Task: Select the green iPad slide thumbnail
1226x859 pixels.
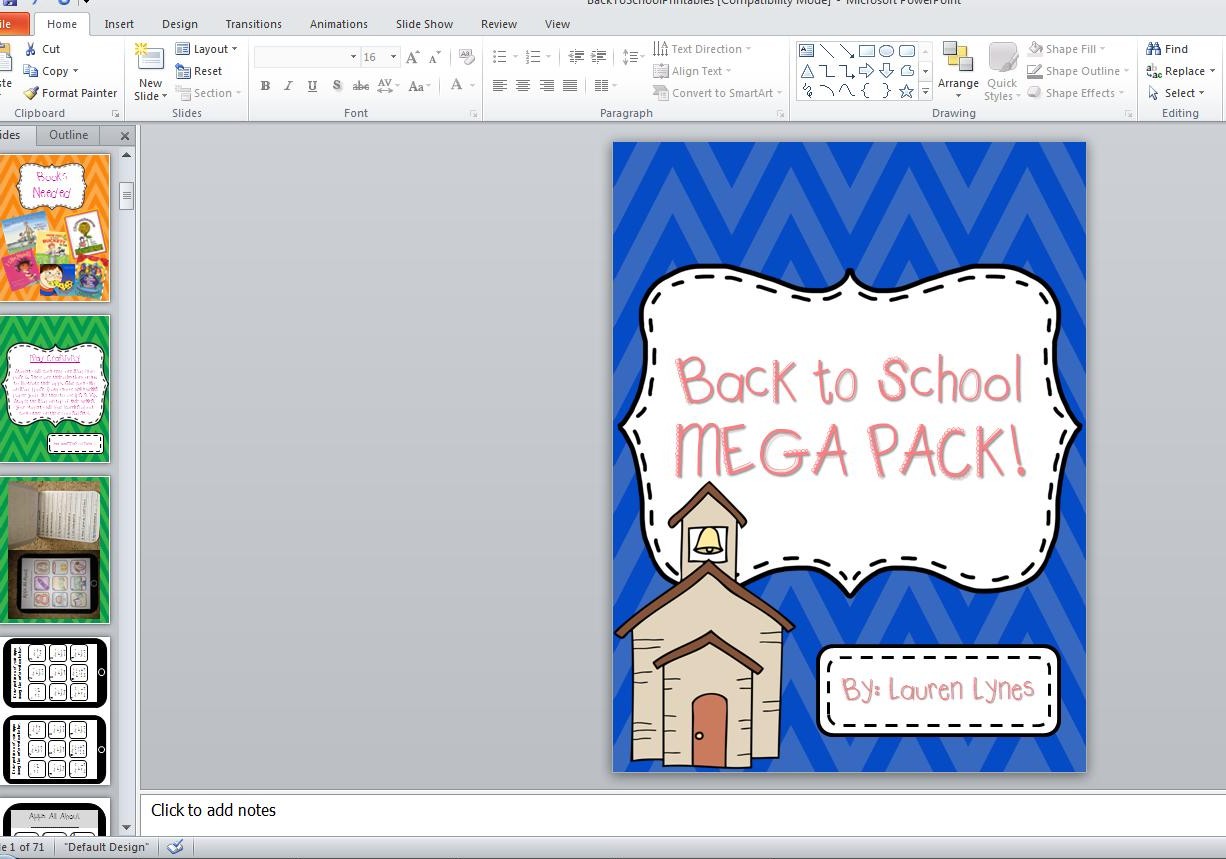Action: tap(57, 549)
